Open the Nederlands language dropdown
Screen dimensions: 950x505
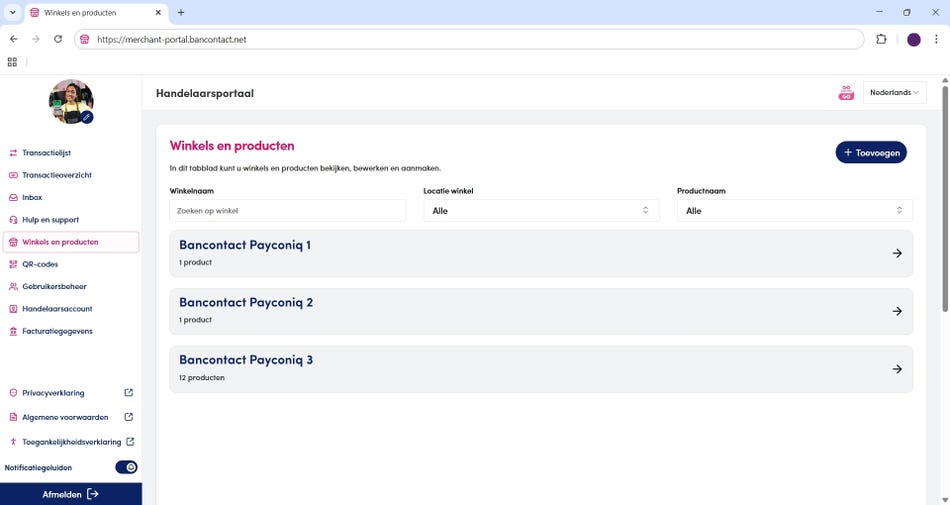(x=894, y=93)
